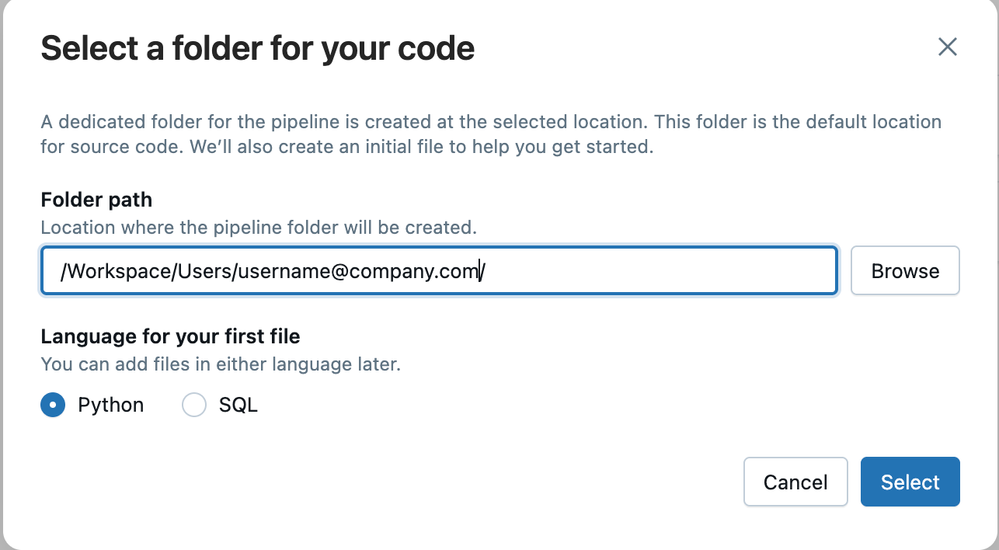Click the Folder path text field

[438, 271]
